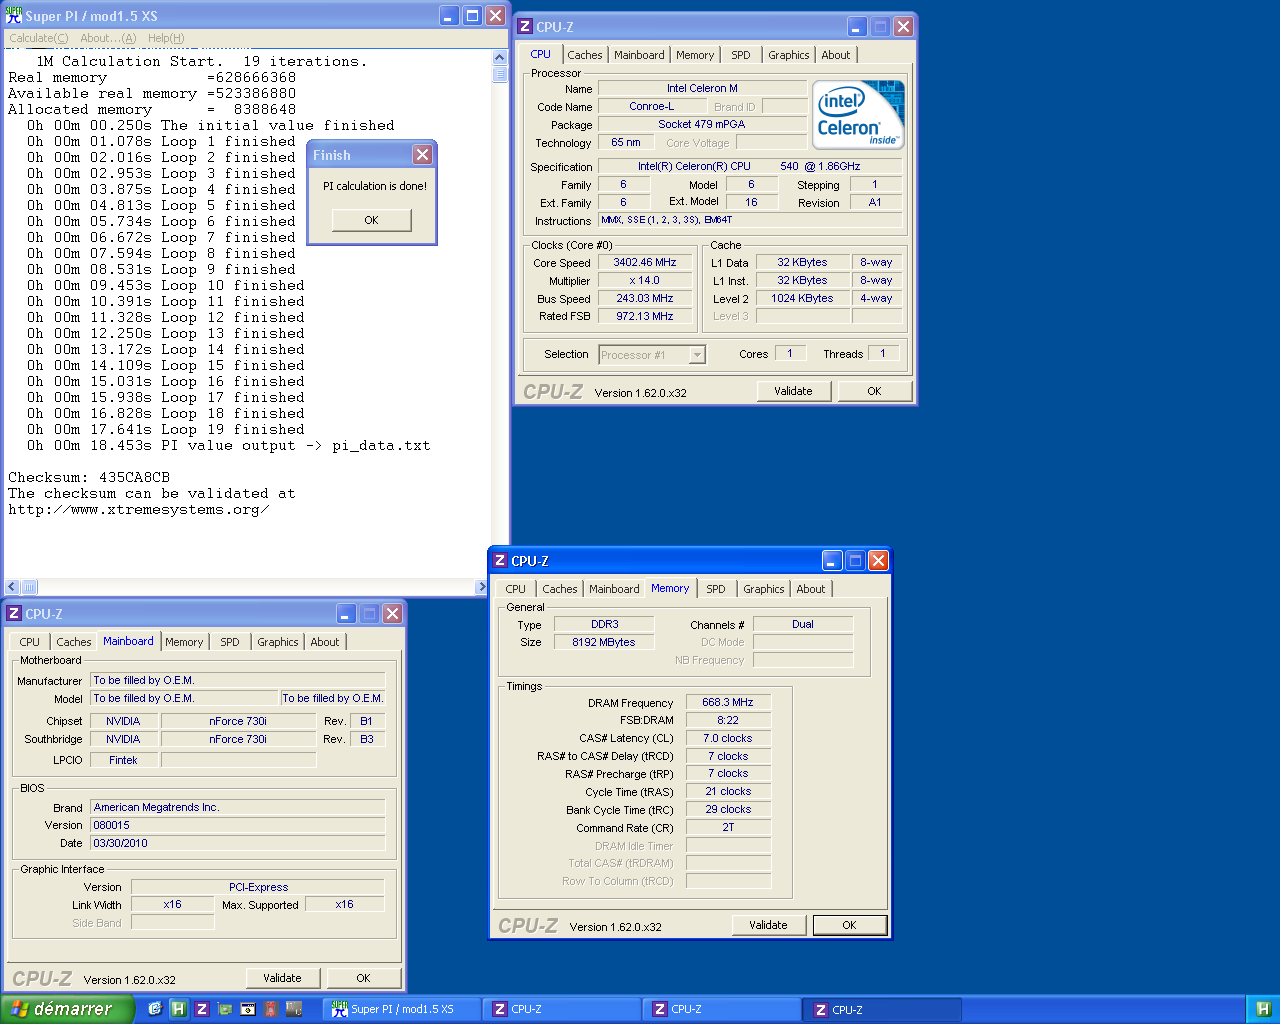This screenshot has height=1024, width=1280.
Task: Select SPD tab in the CPU-Z CPU window
Action: point(741,55)
